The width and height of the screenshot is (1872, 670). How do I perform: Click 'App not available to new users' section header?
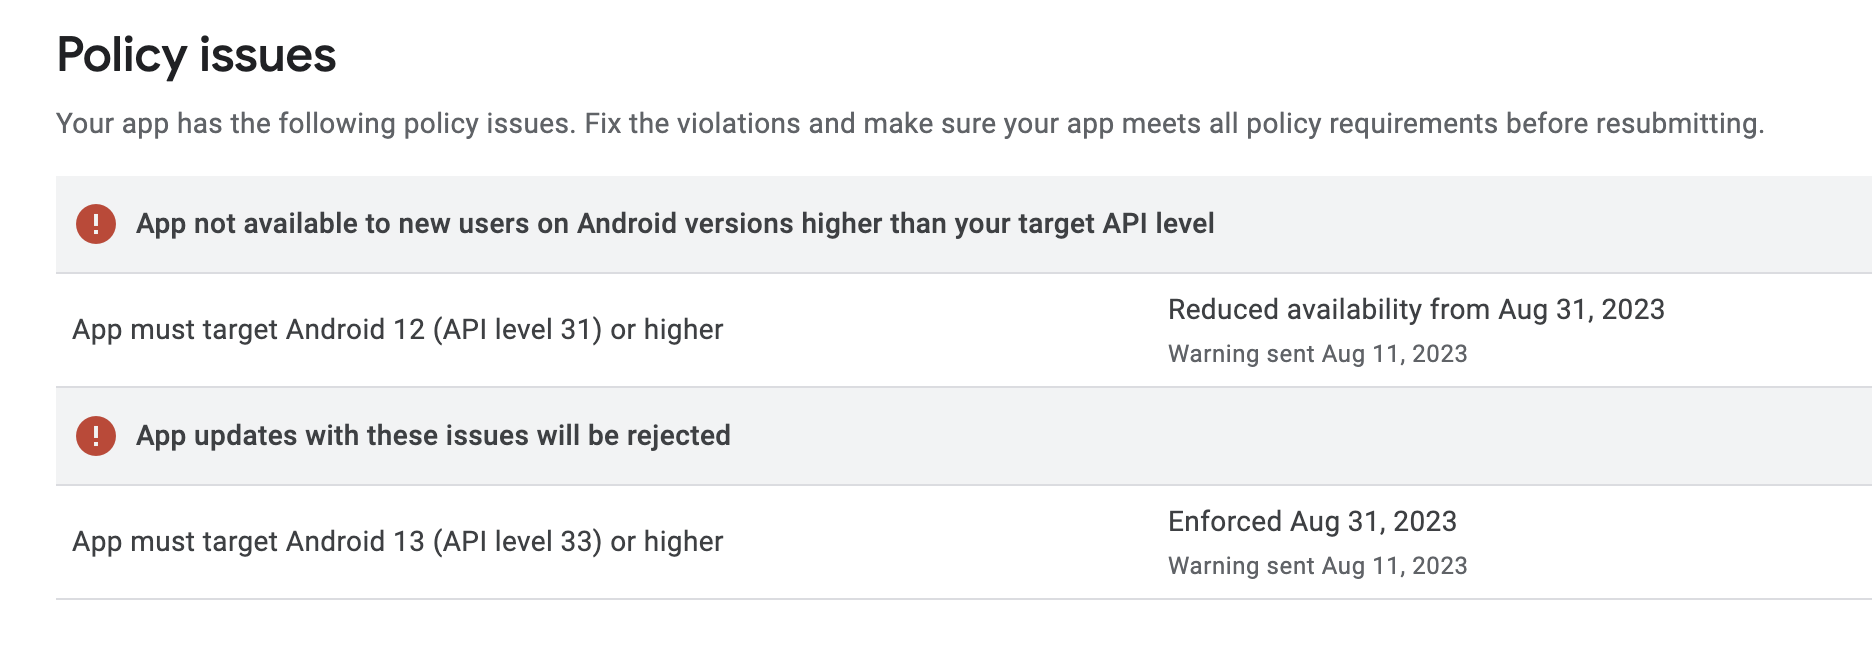coord(675,224)
